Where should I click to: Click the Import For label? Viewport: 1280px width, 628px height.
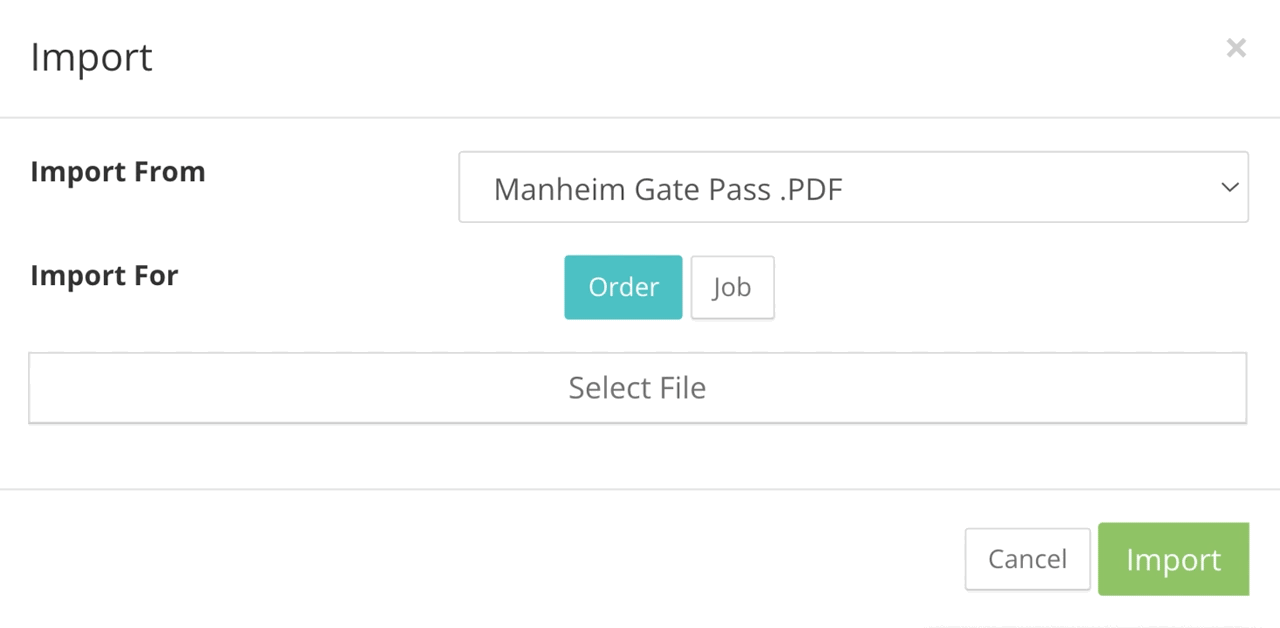click(104, 275)
